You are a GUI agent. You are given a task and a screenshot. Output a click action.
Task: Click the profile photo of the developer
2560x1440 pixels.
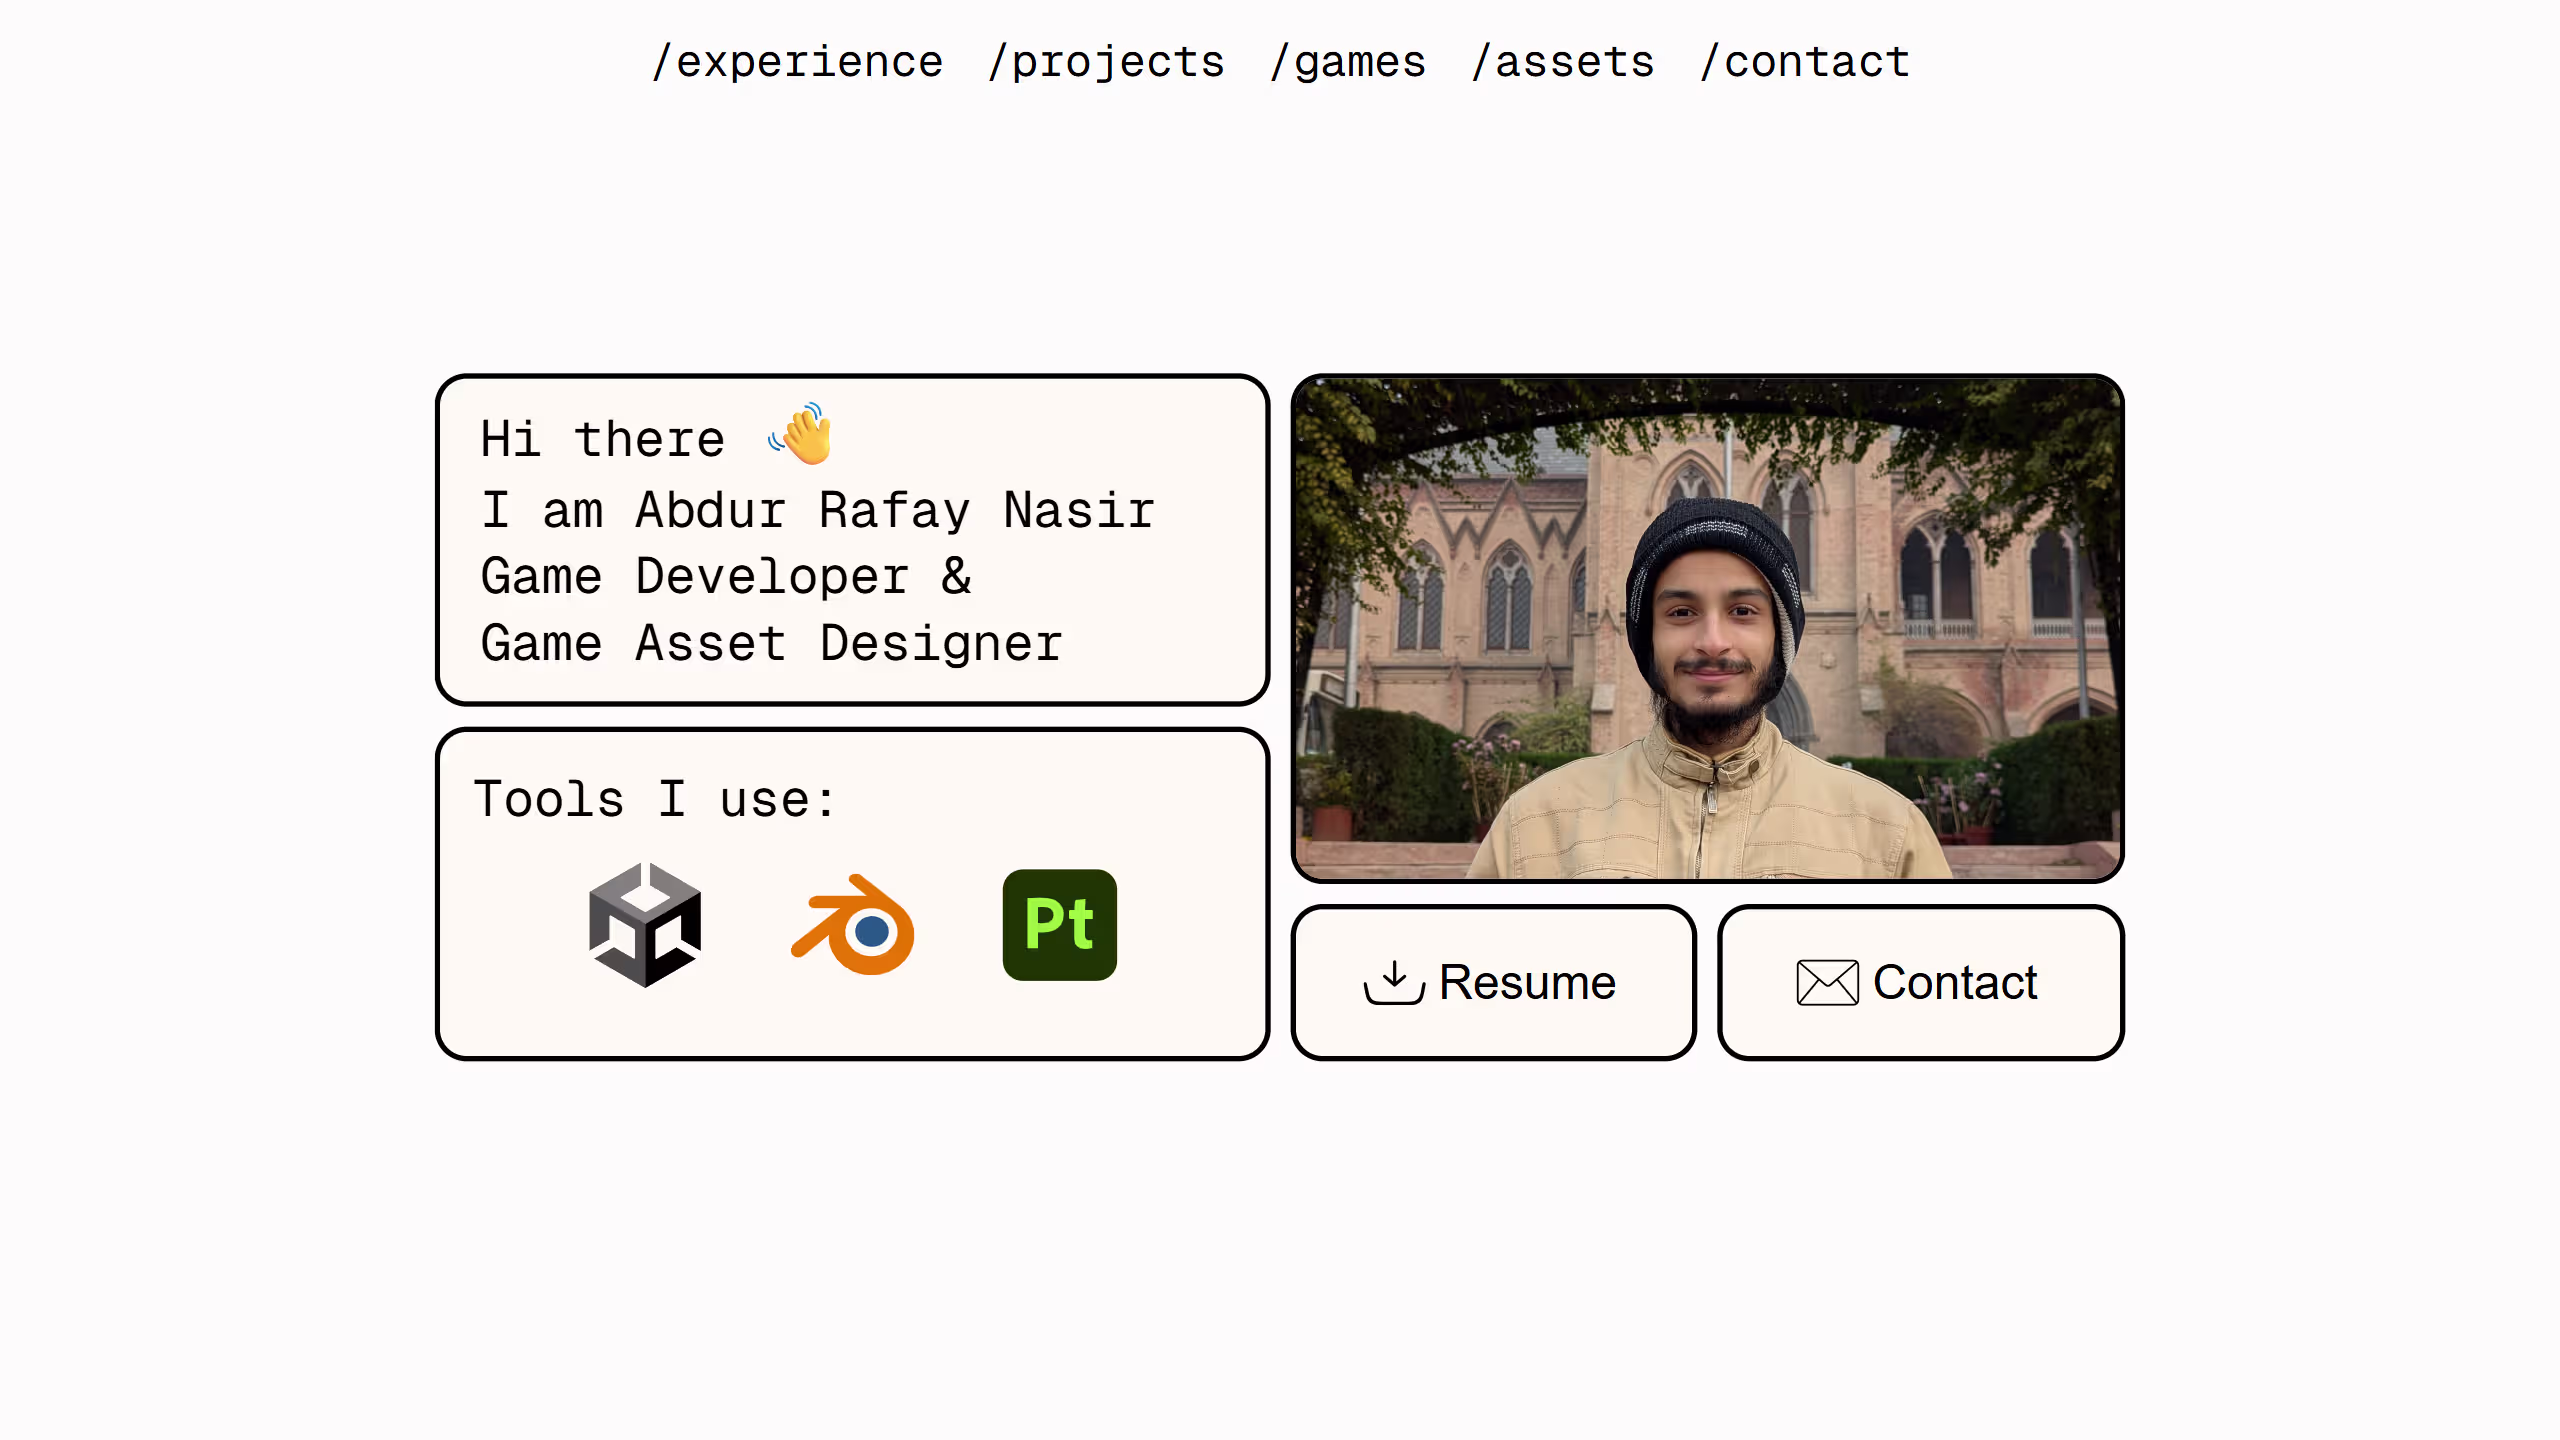pos(1708,629)
